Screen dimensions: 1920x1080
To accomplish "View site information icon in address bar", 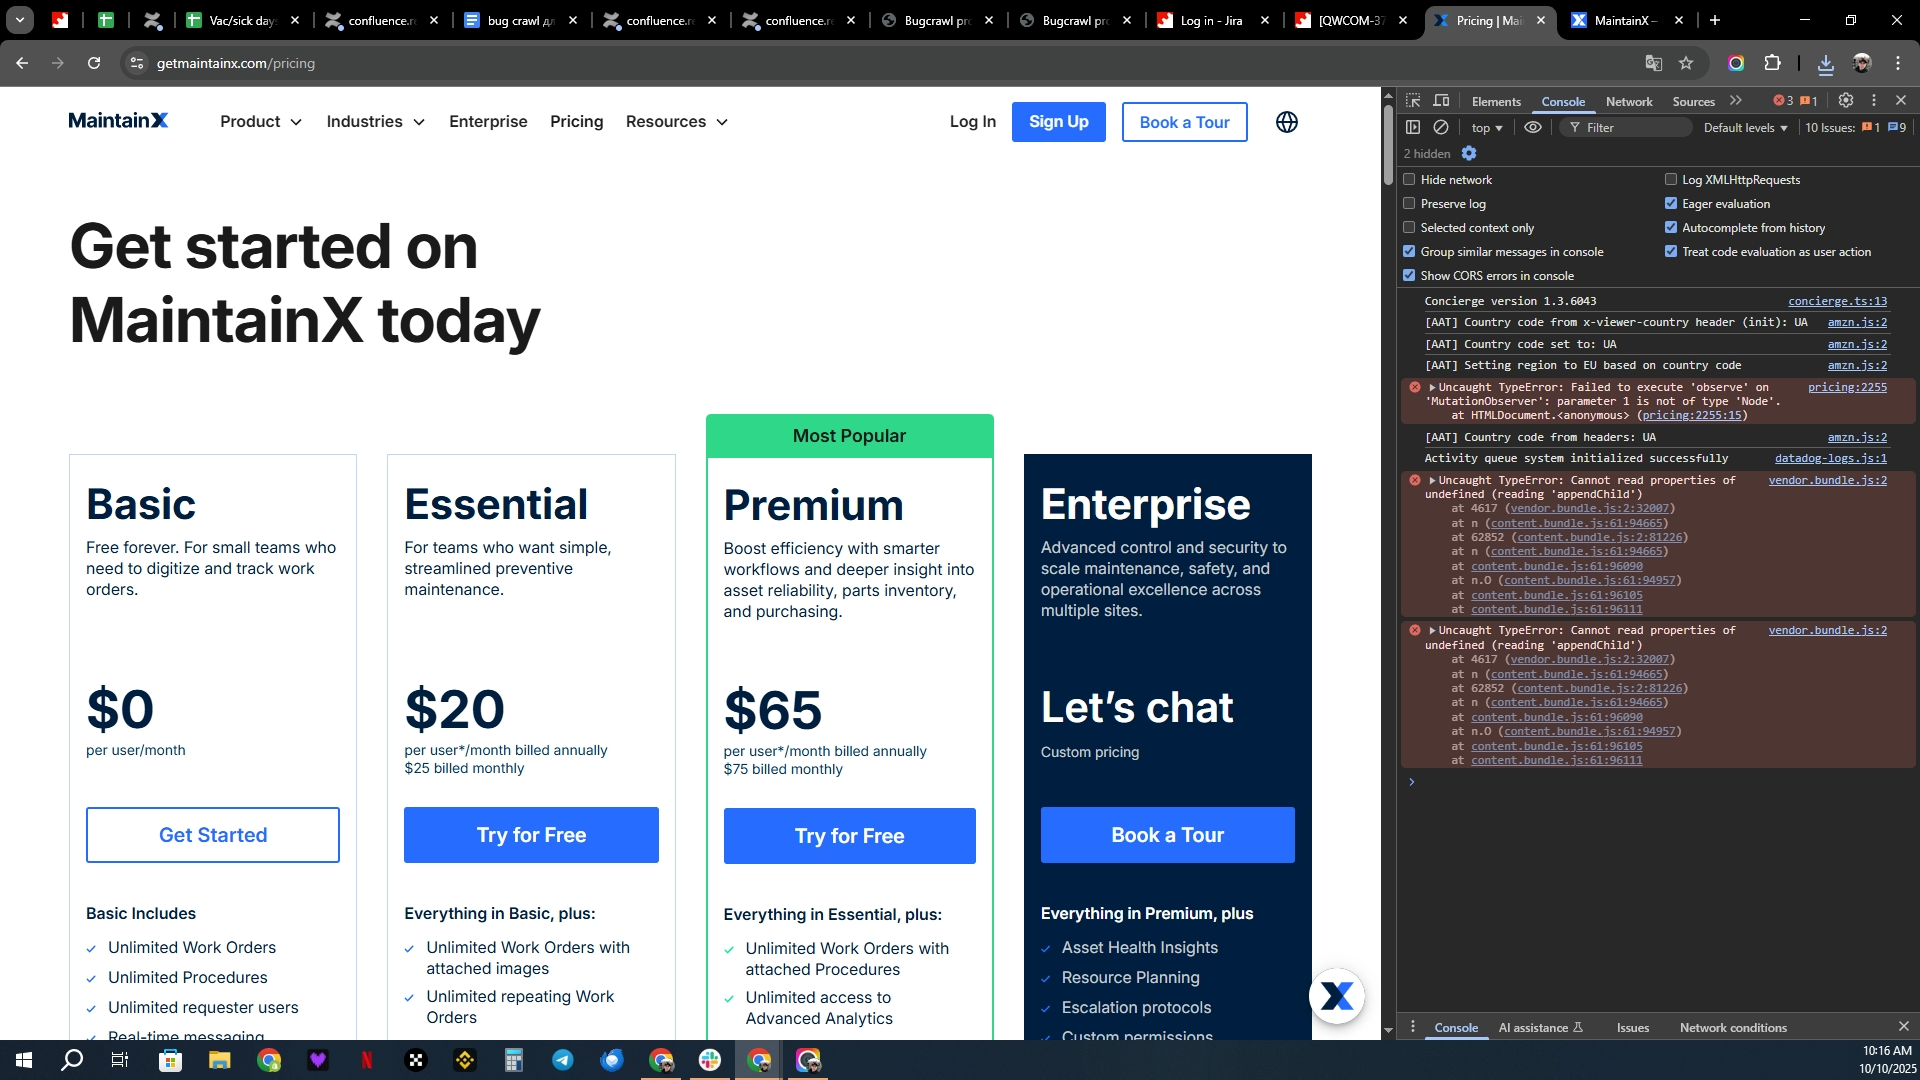I will pyautogui.click(x=137, y=63).
